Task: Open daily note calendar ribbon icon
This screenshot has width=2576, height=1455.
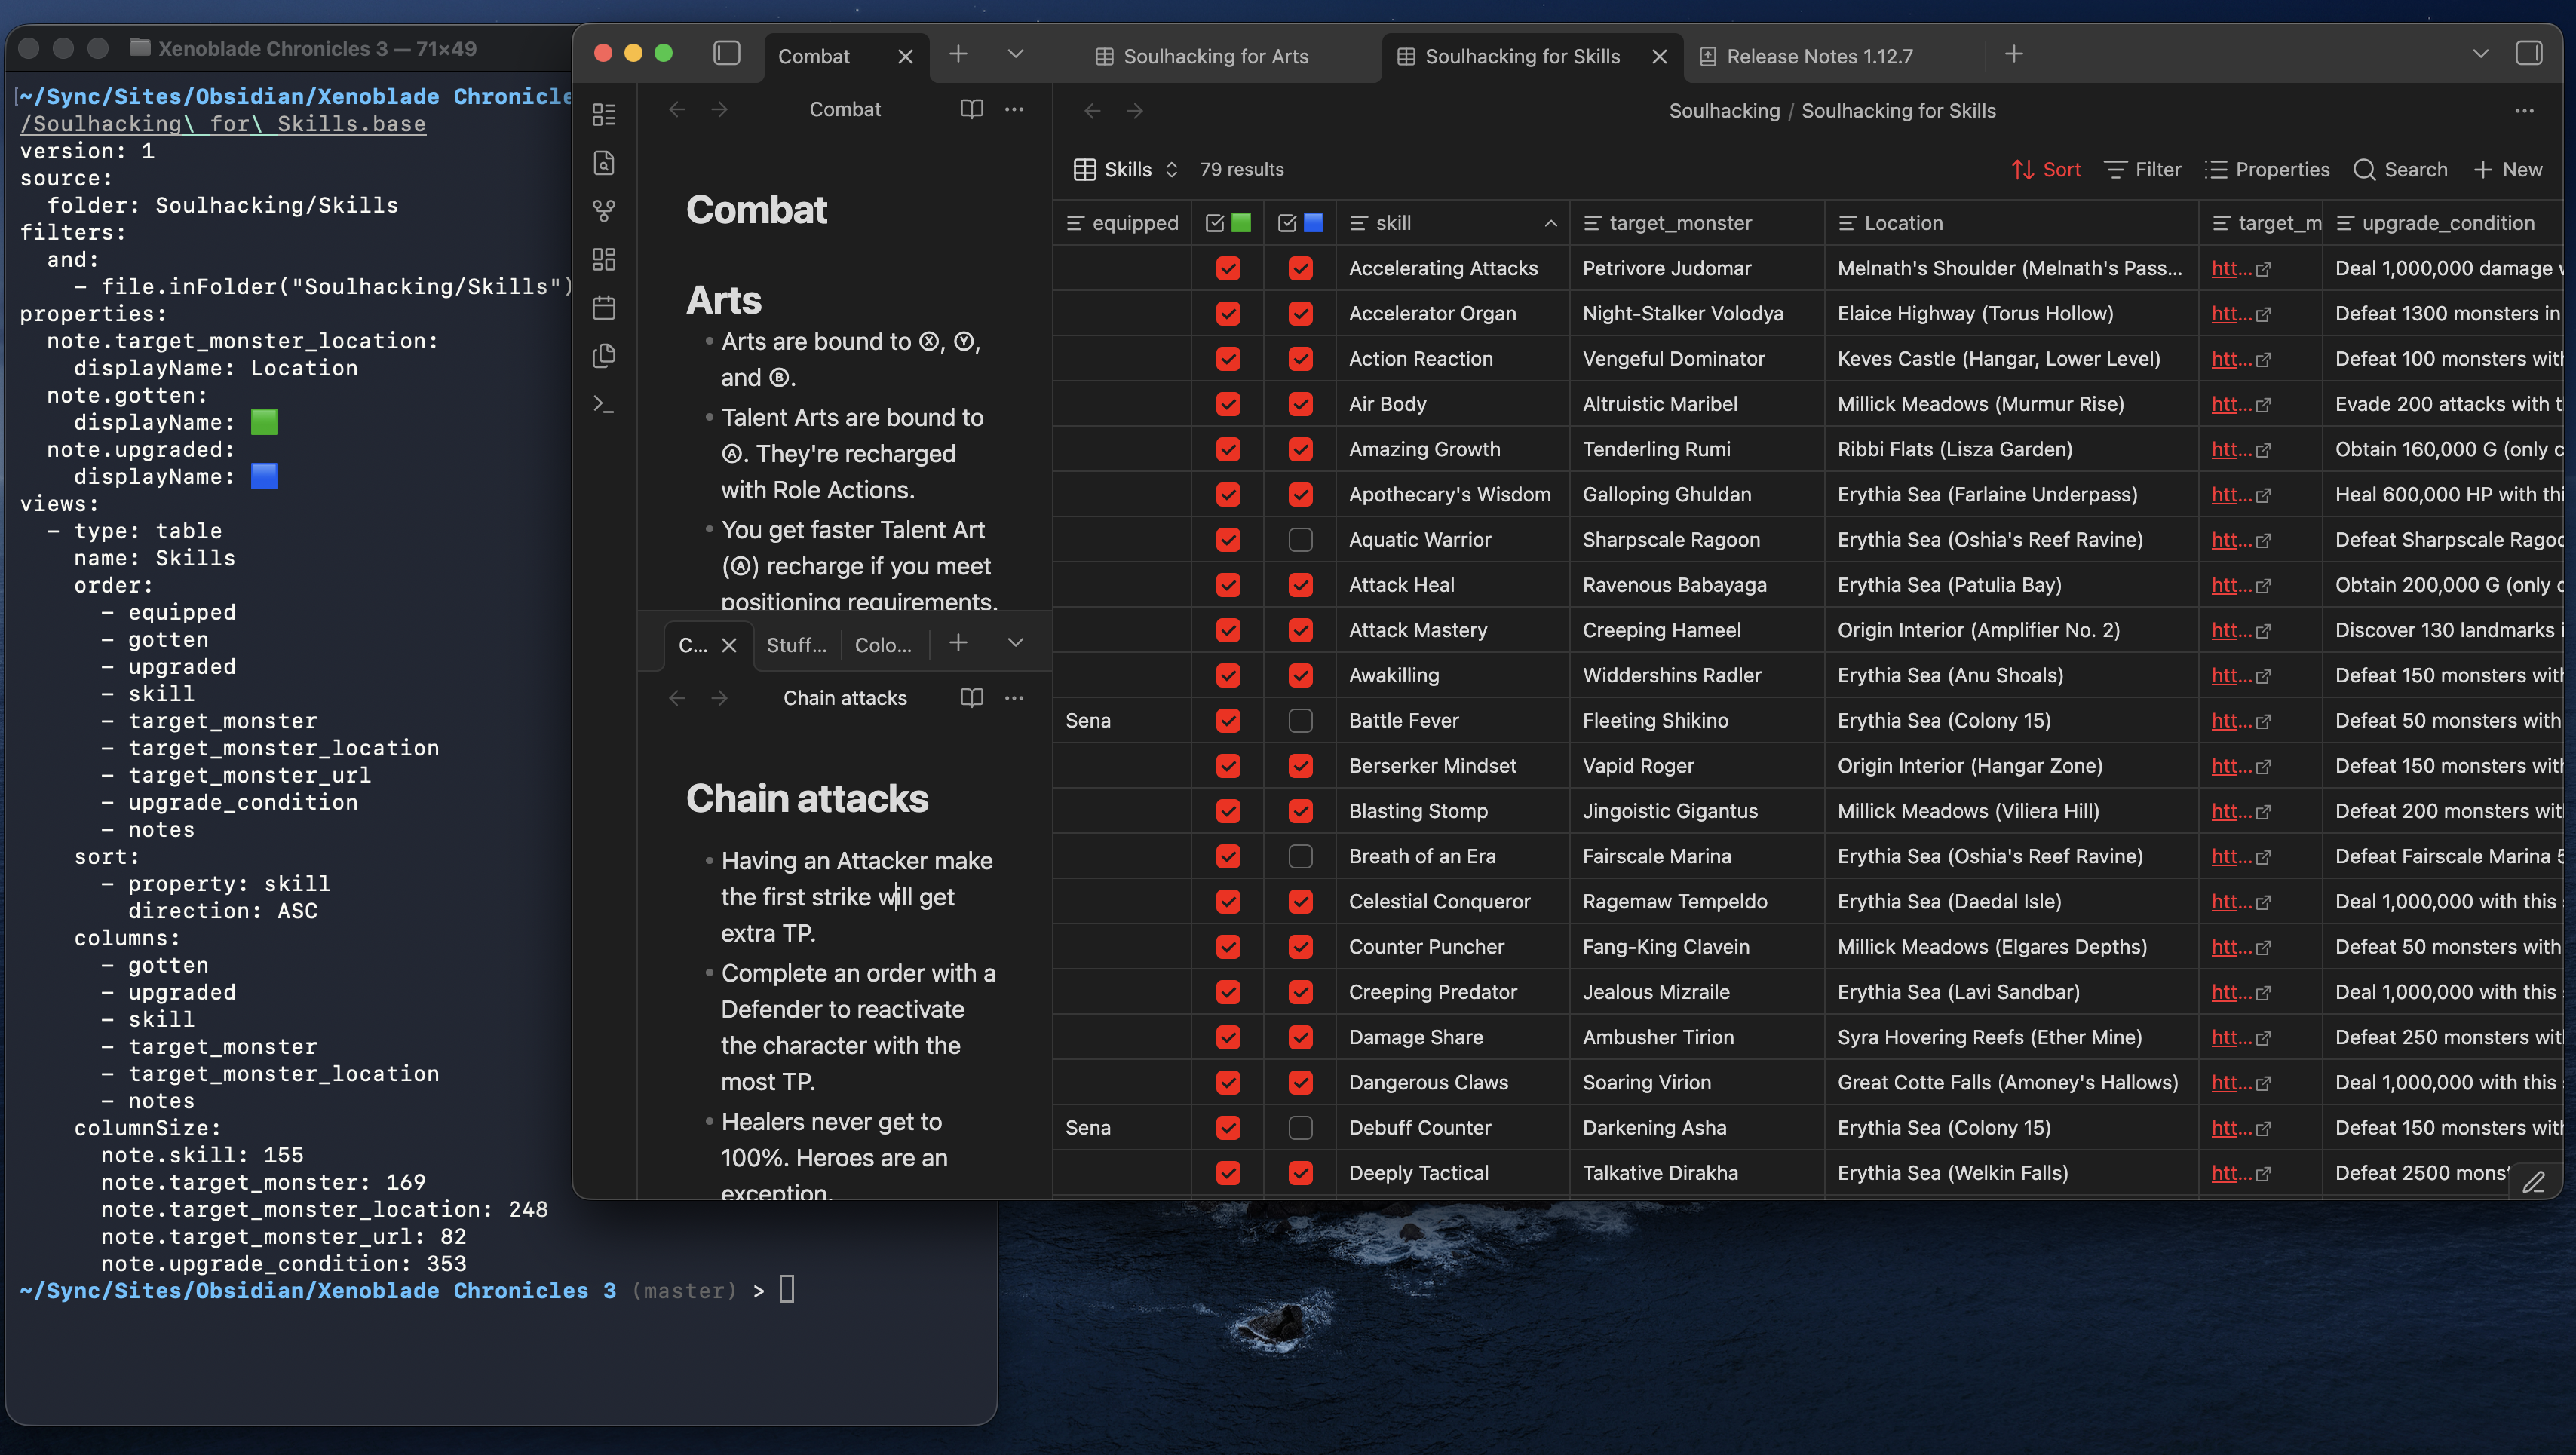Action: (x=604, y=307)
